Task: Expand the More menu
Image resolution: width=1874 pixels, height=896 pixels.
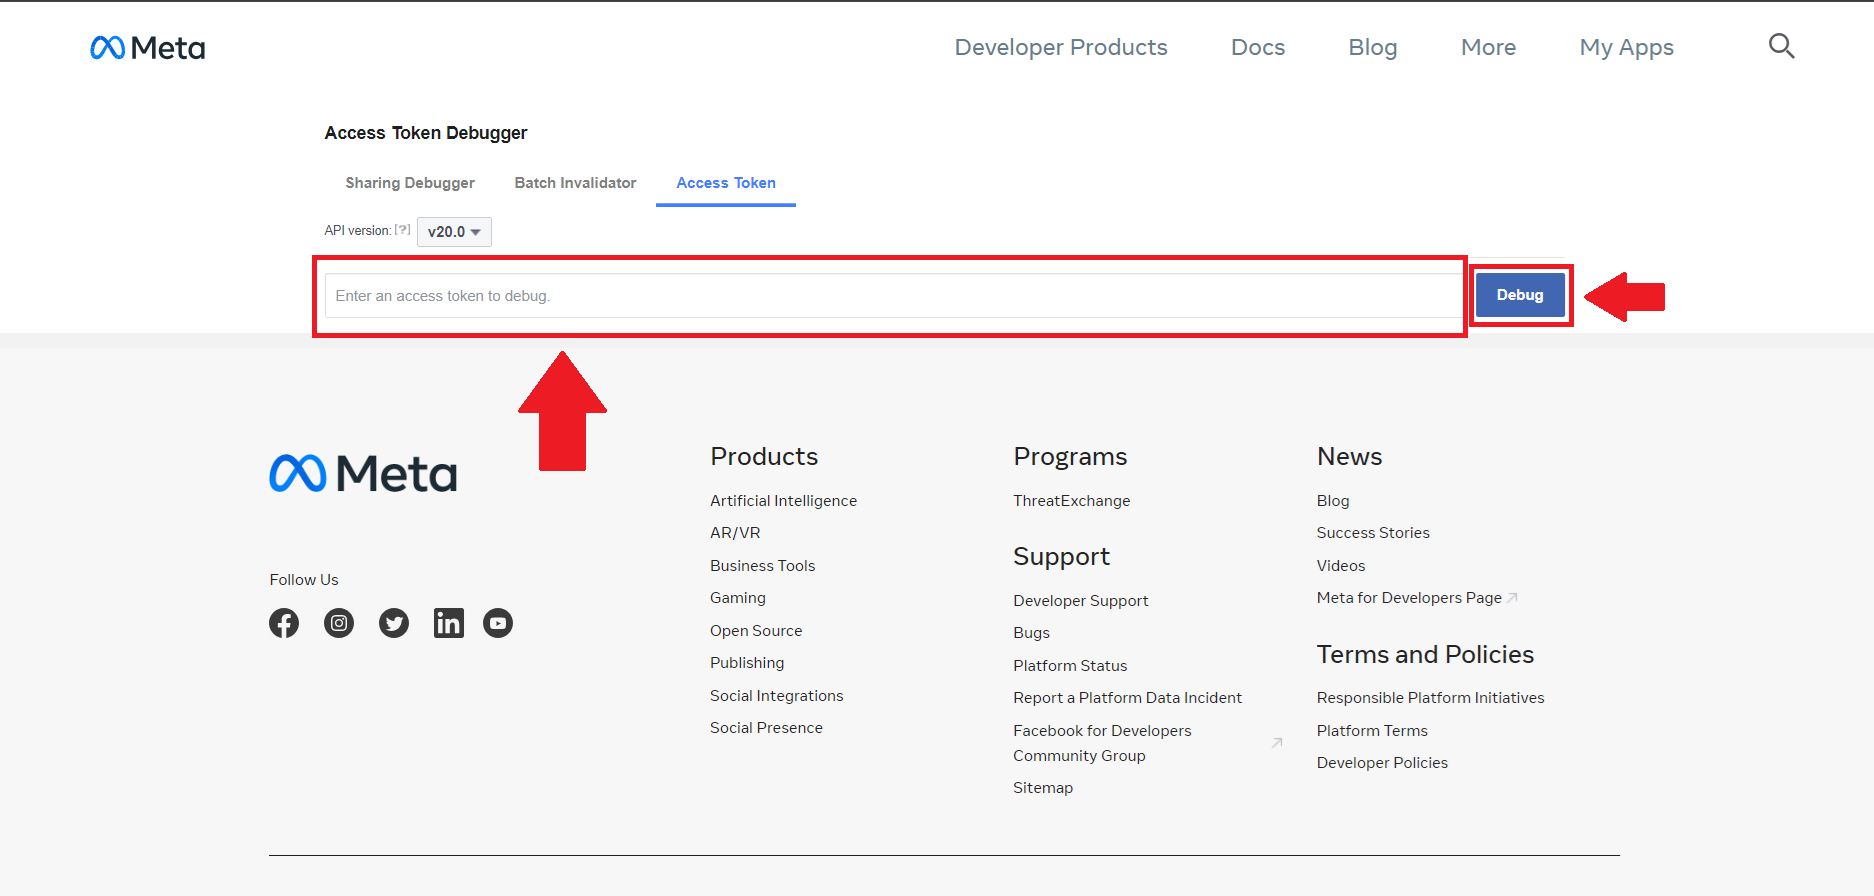Action: (x=1488, y=47)
